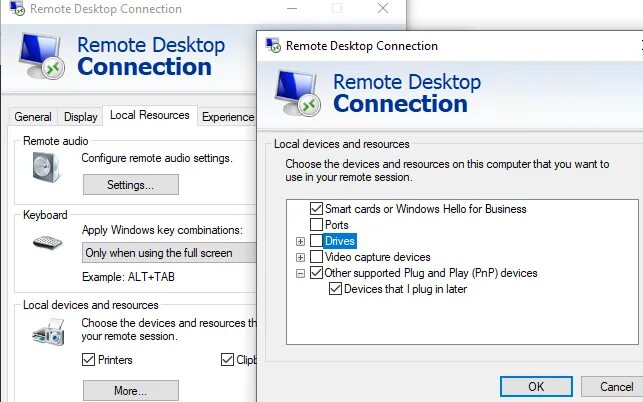Click the Remote Desktop monitor logo in back window
The height and width of the screenshot is (402, 643).
coord(41,56)
